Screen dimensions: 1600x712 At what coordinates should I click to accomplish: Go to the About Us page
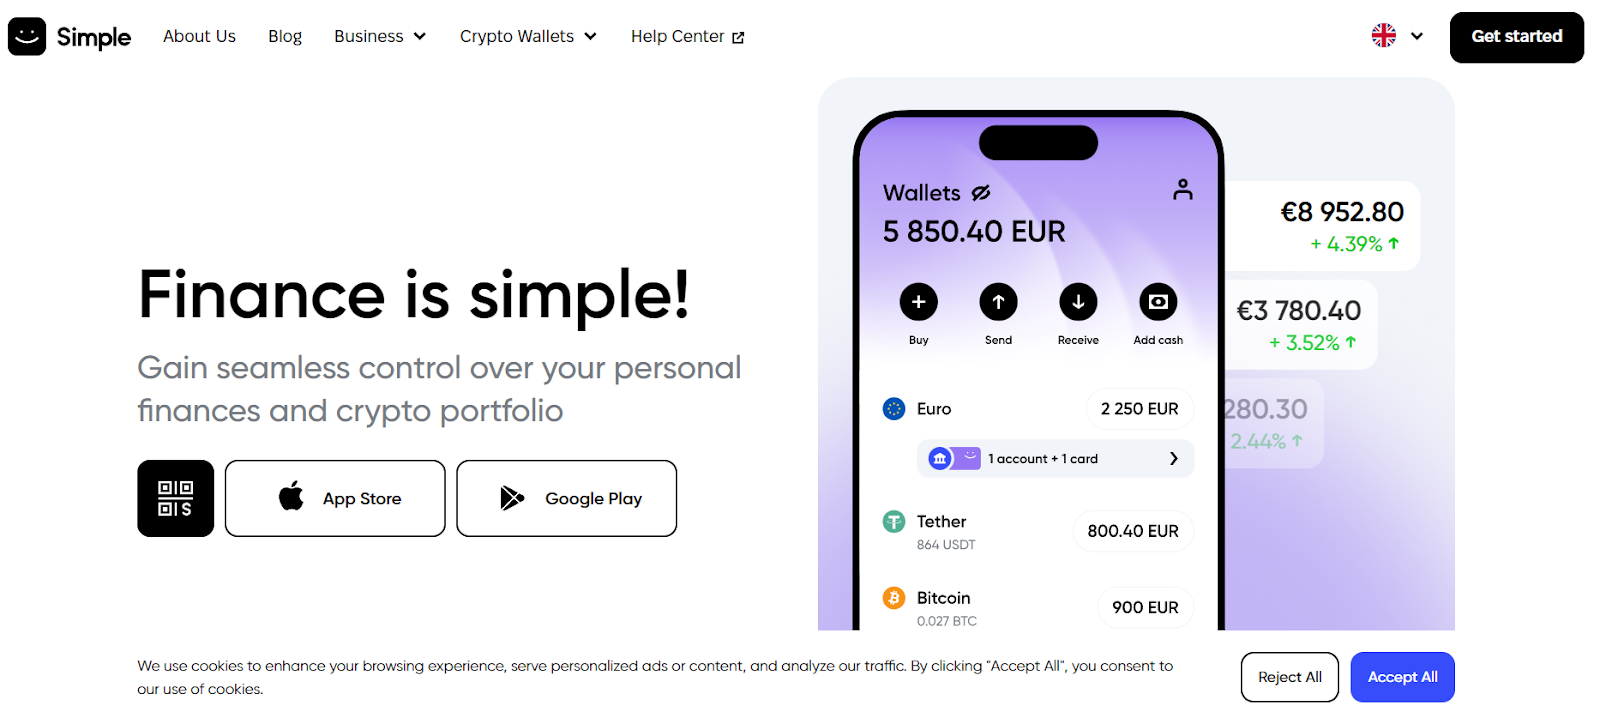pos(200,37)
